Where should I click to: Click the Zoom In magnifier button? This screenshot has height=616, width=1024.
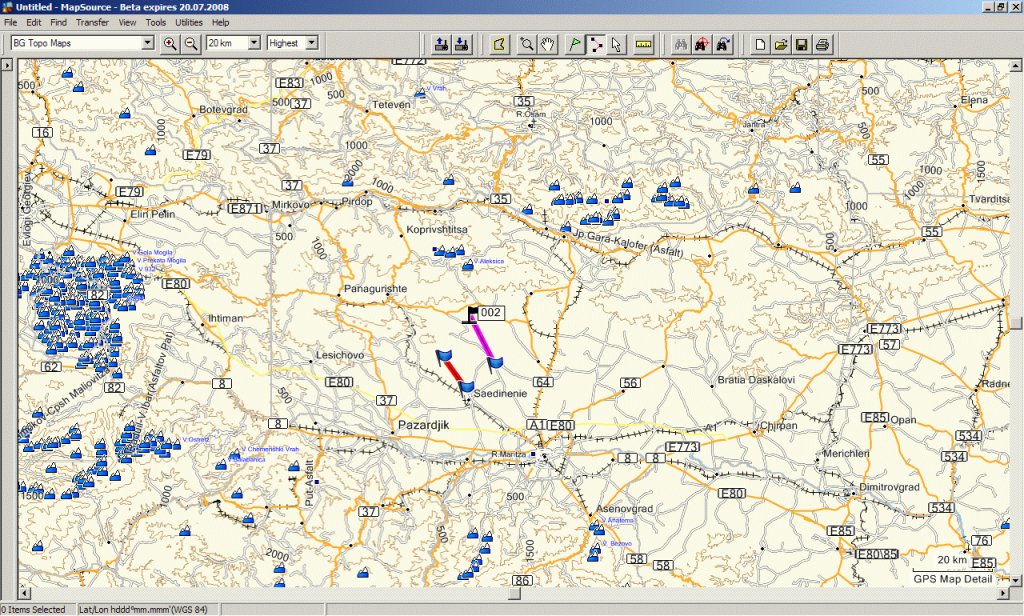170,43
